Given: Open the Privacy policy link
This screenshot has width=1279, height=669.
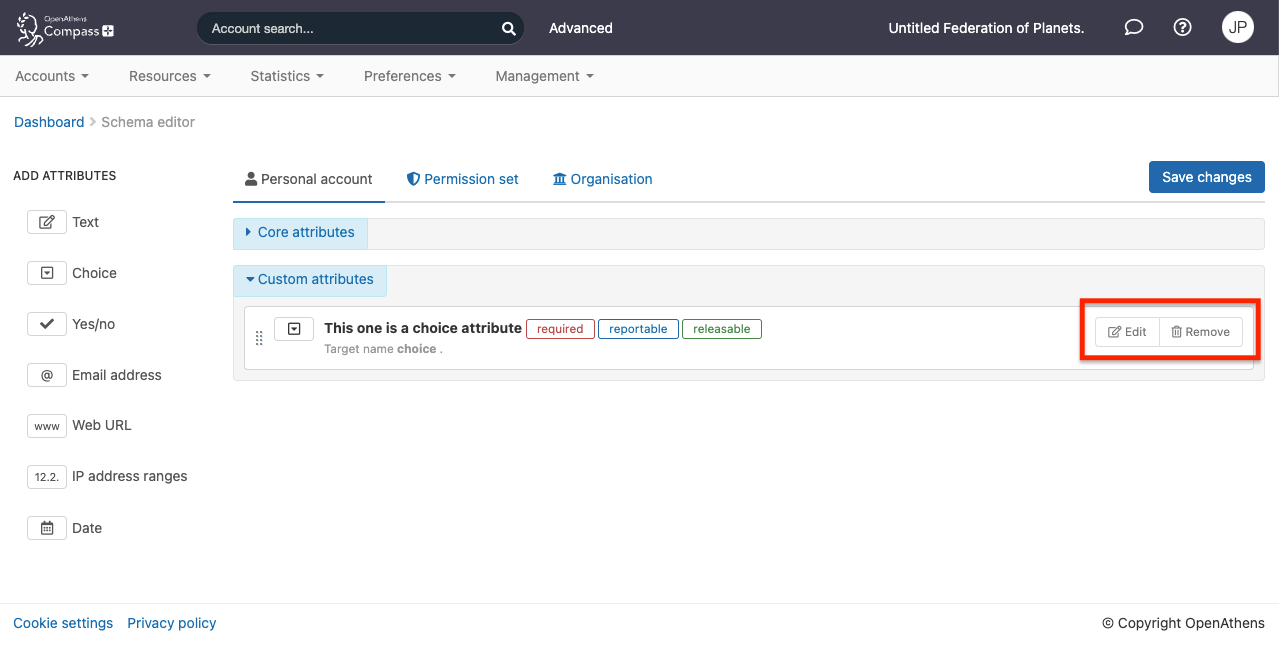Looking at the screenshot, I should click(x=171, y=622).
